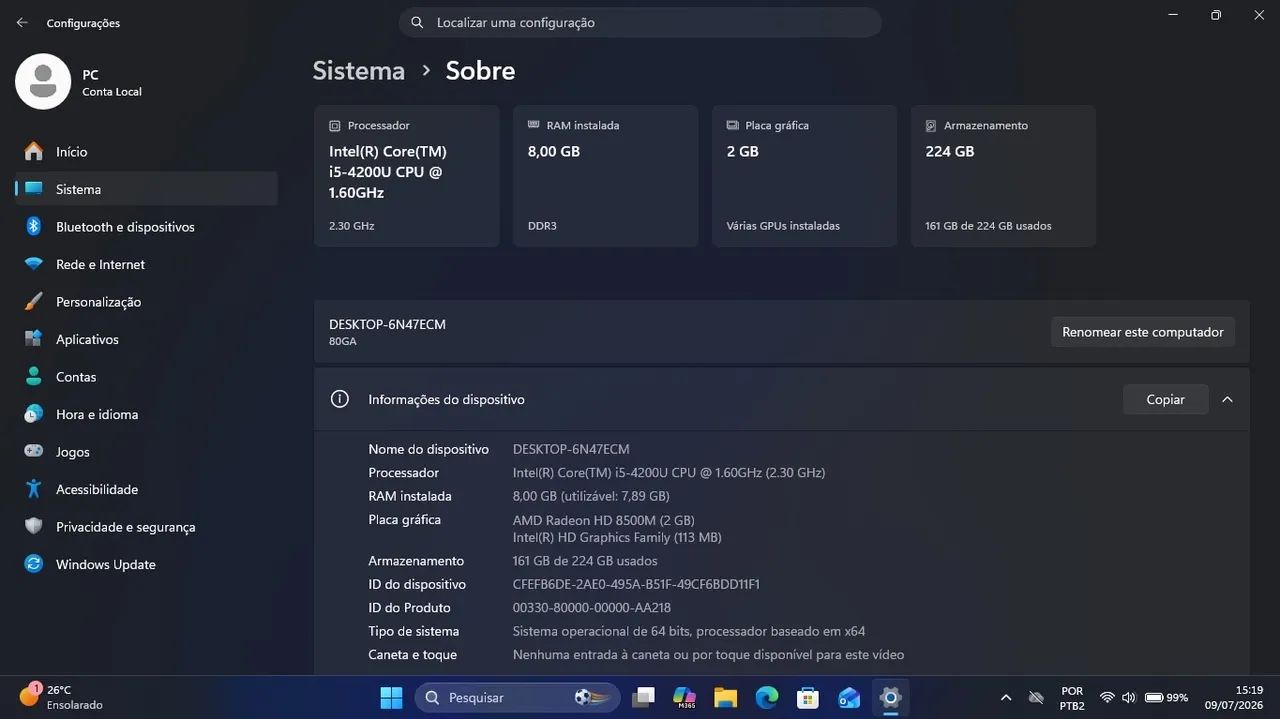Image resolution: width=1280 pixels, height=719 pixels.
Task: Open Personalização settings
Action: coord(146,301)
